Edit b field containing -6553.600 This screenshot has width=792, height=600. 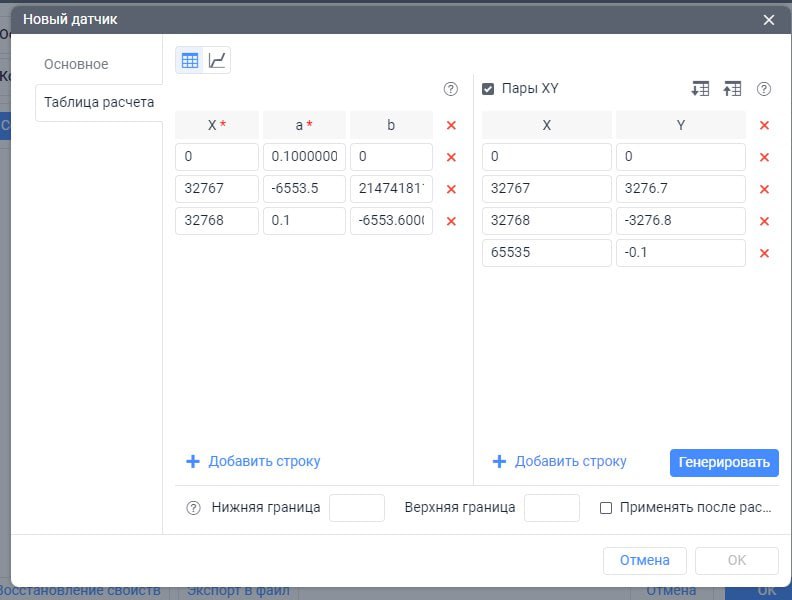(391, 220)
